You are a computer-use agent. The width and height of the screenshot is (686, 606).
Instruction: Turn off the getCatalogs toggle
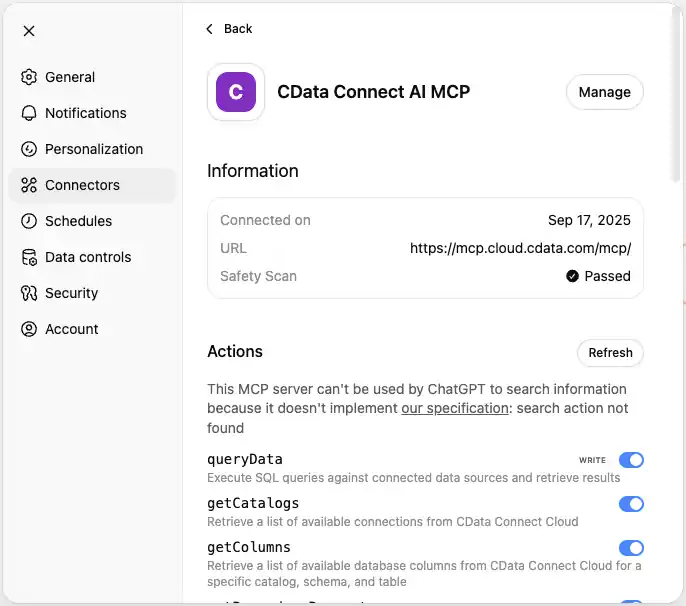631,504
